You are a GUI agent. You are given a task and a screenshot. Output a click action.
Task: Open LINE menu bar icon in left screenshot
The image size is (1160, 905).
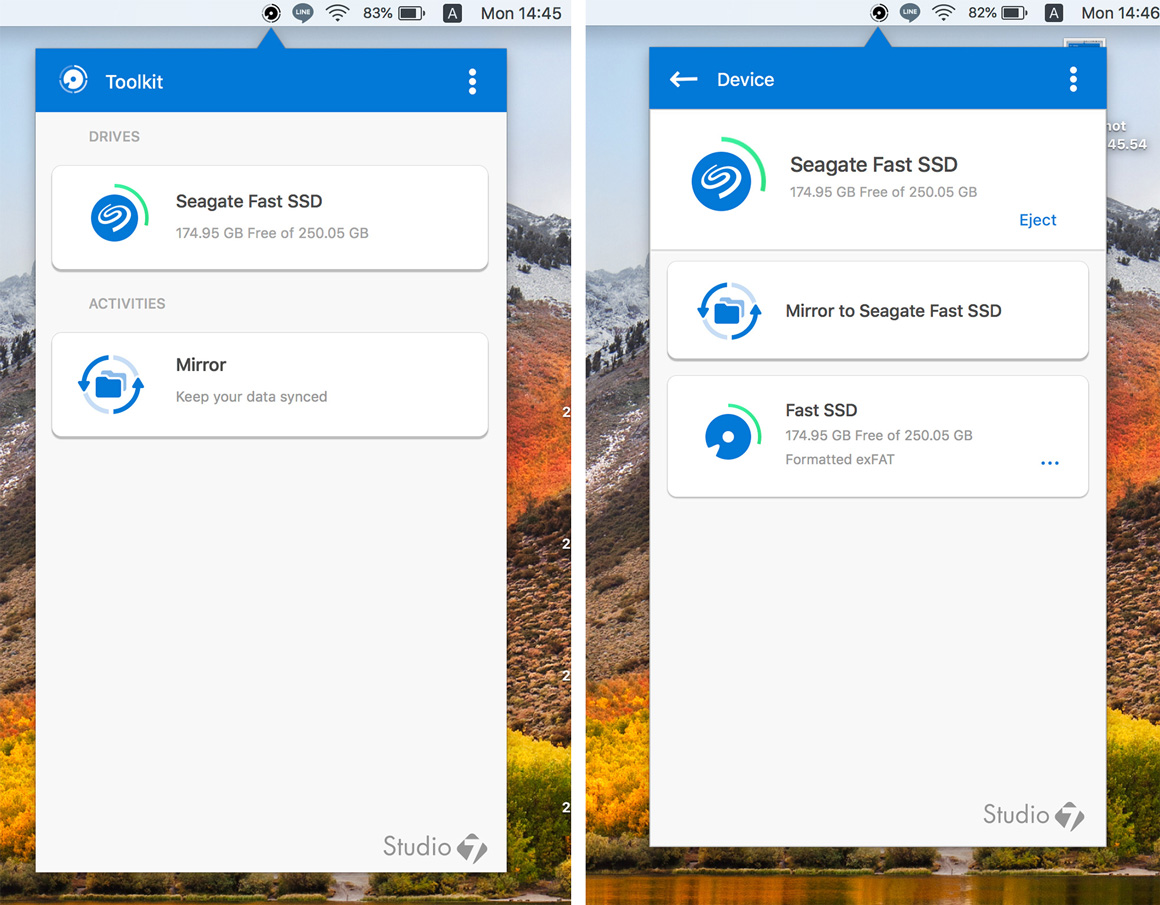303,13
